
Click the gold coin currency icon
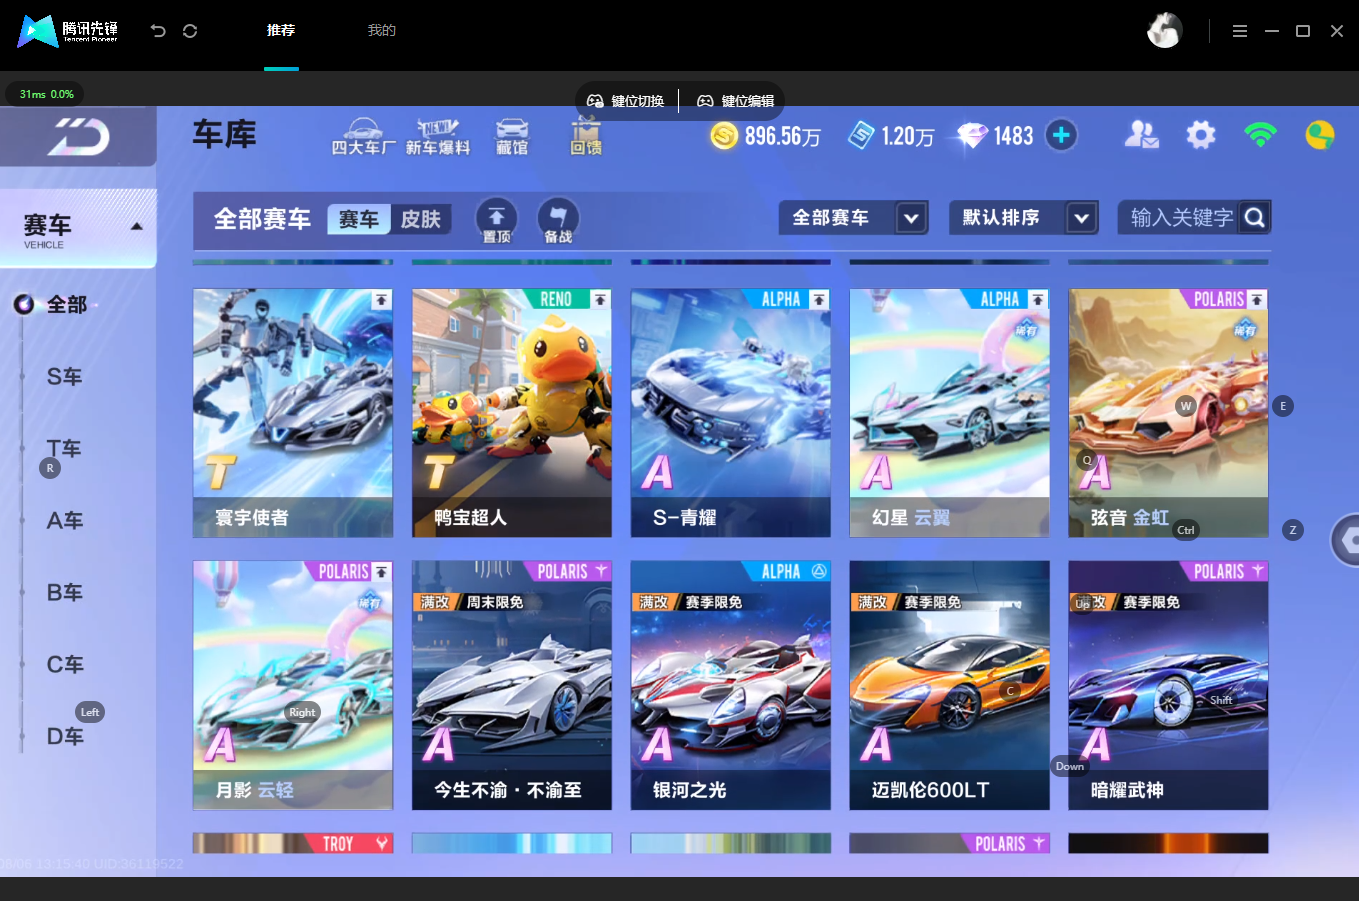pos(724,135)
